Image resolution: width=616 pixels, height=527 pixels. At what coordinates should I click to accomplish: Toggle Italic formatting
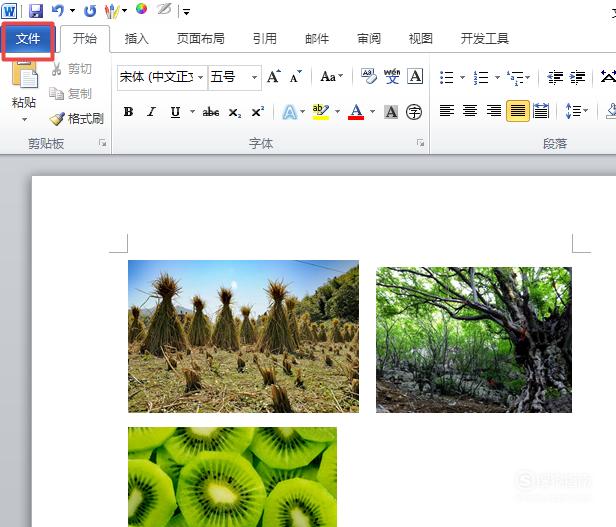pos(151,112)
